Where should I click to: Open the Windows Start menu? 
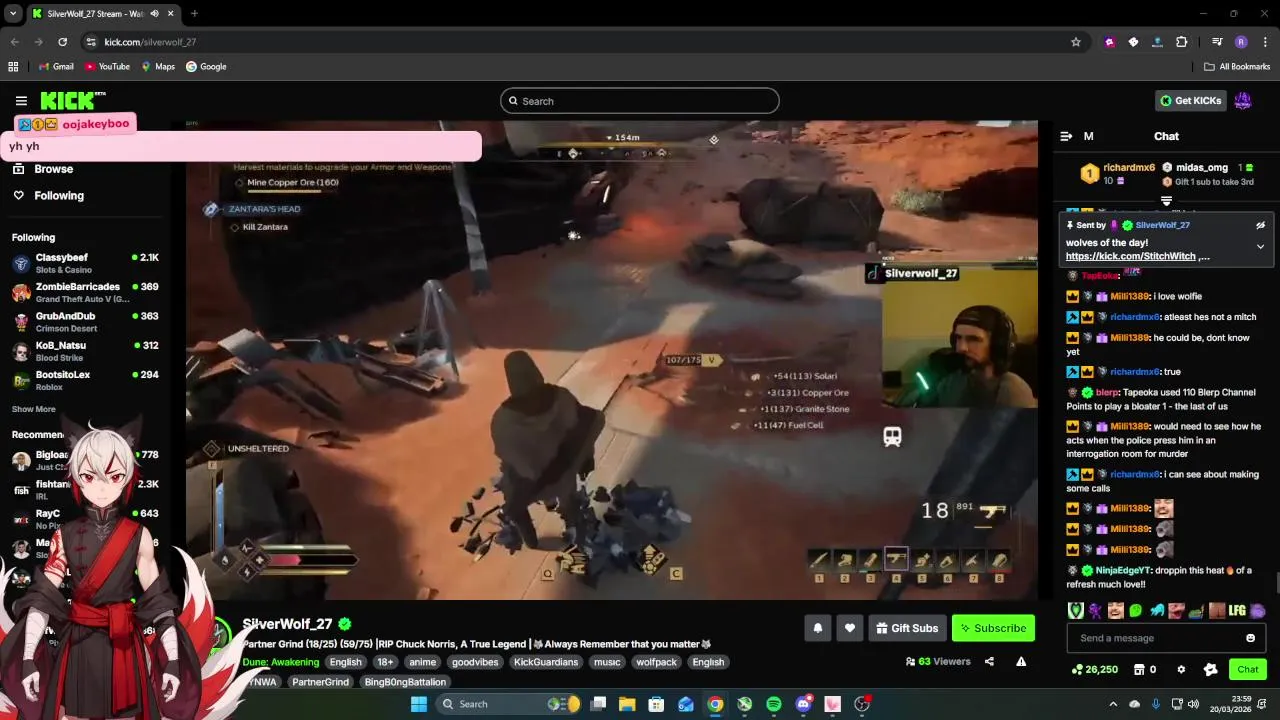point(419,704)
